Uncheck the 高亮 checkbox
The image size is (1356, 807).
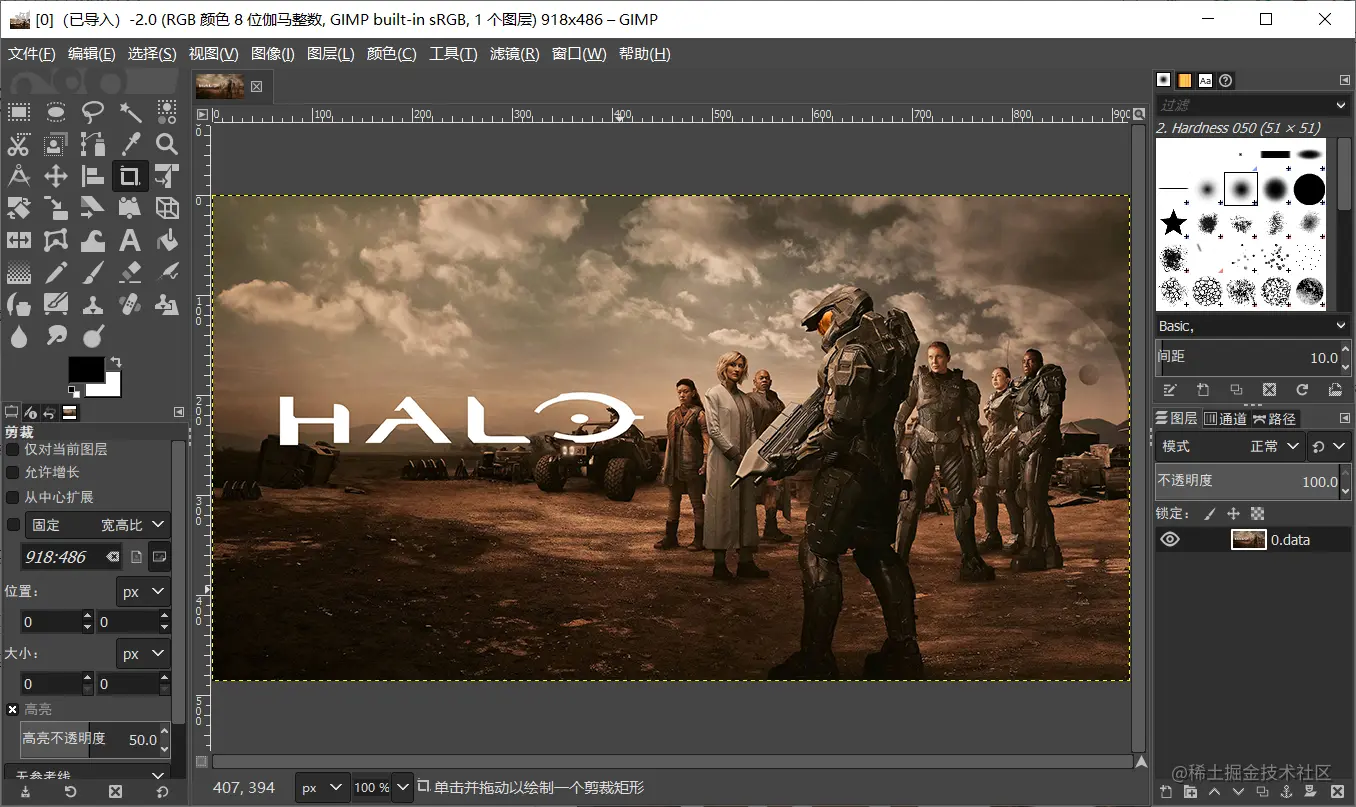coord(13,709)
